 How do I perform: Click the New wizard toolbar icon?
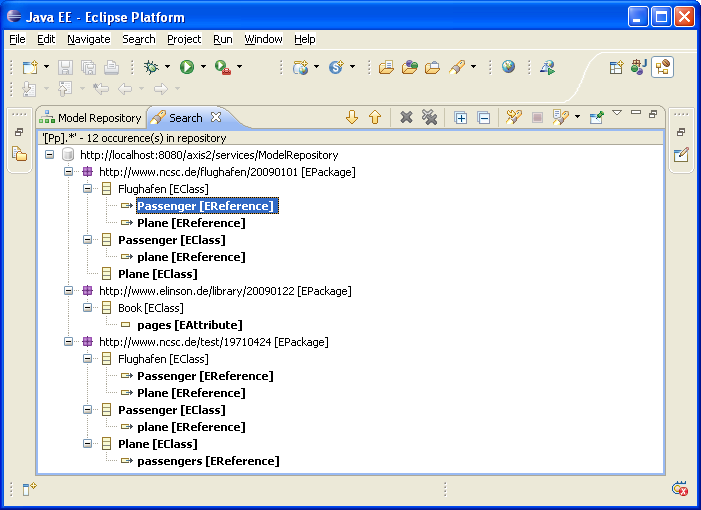(x=30, y=67)
